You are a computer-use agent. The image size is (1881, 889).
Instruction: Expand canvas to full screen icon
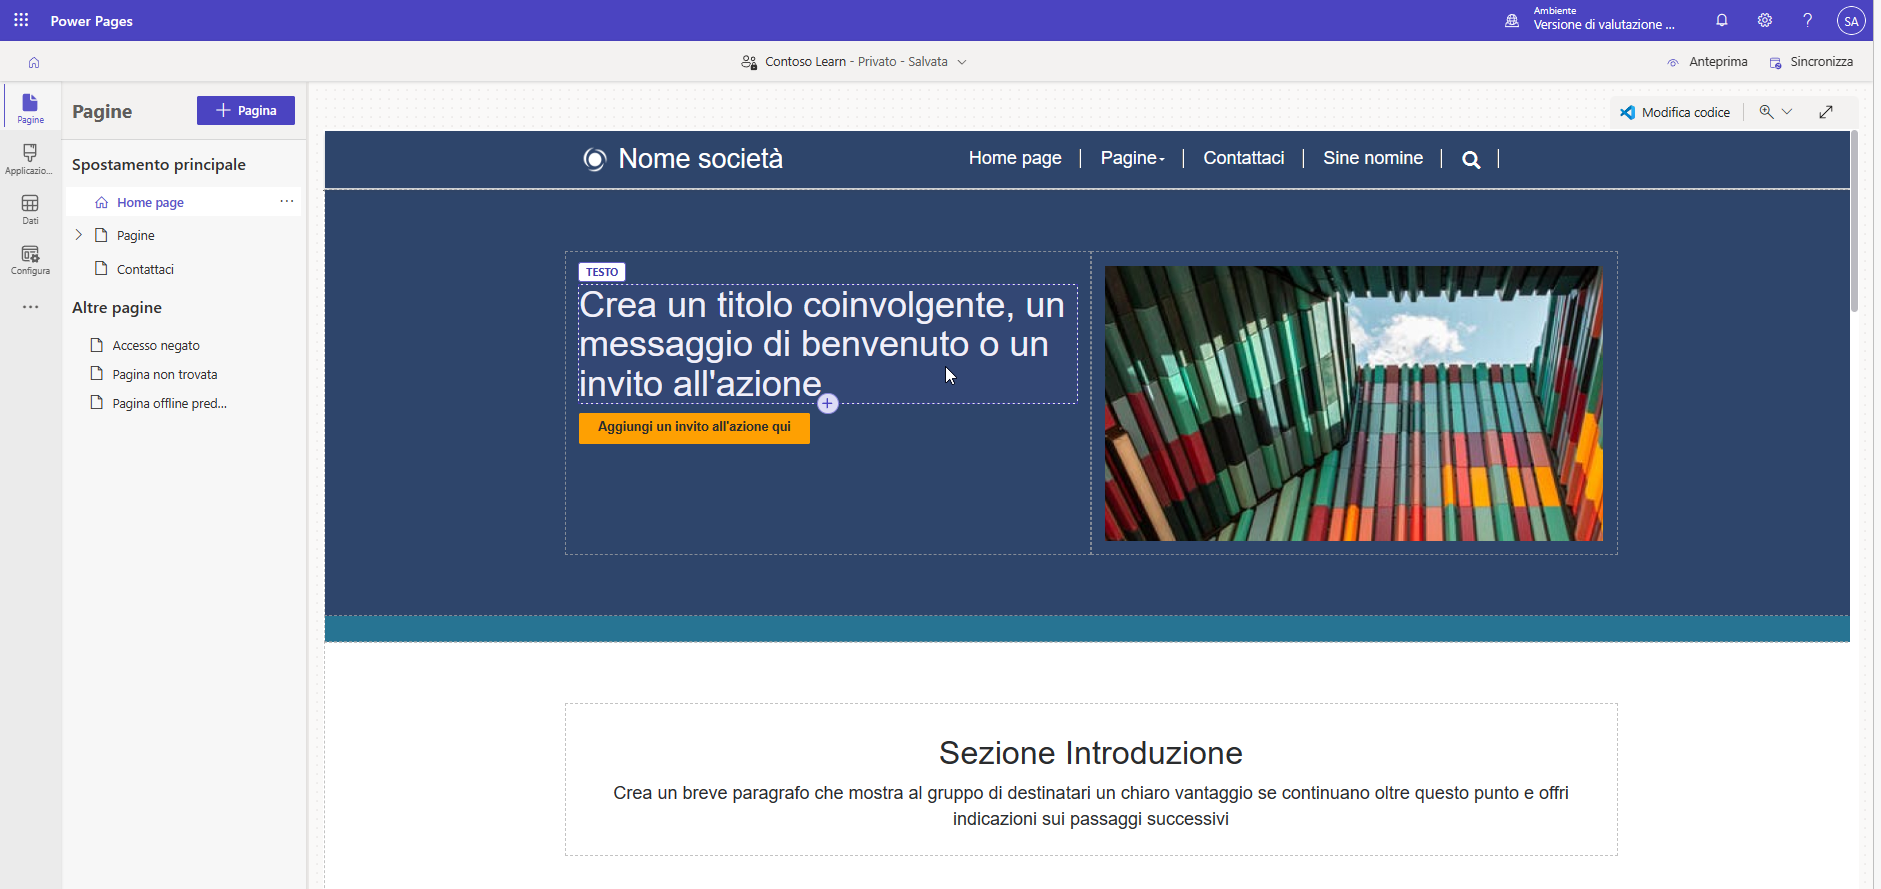pos(1826,112)
